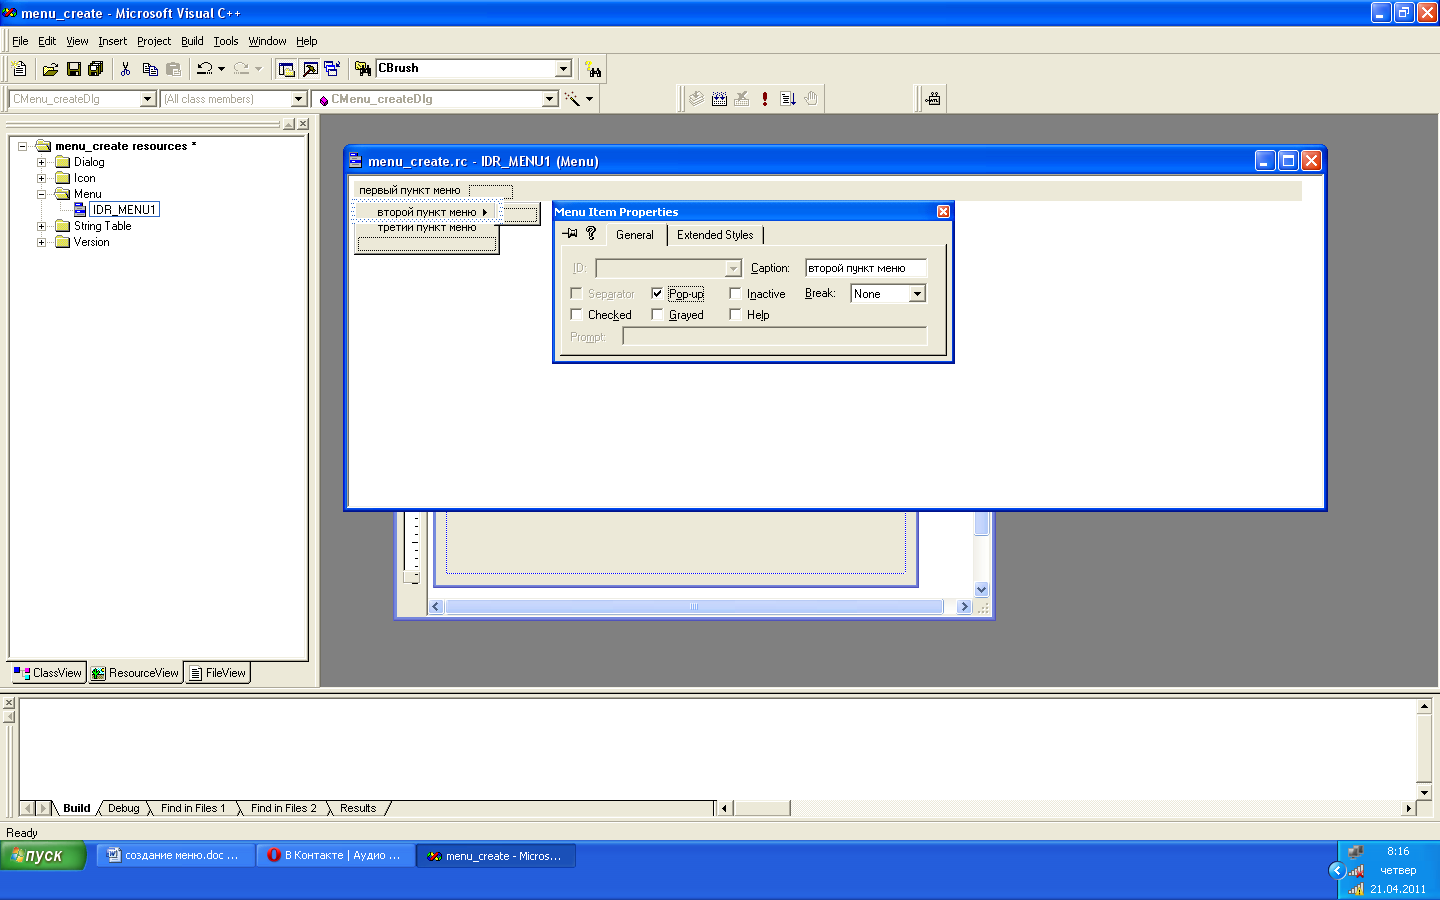Click the пуск Start button
Viewport: 1440px width, 900px height.
[x=43, y=856]
